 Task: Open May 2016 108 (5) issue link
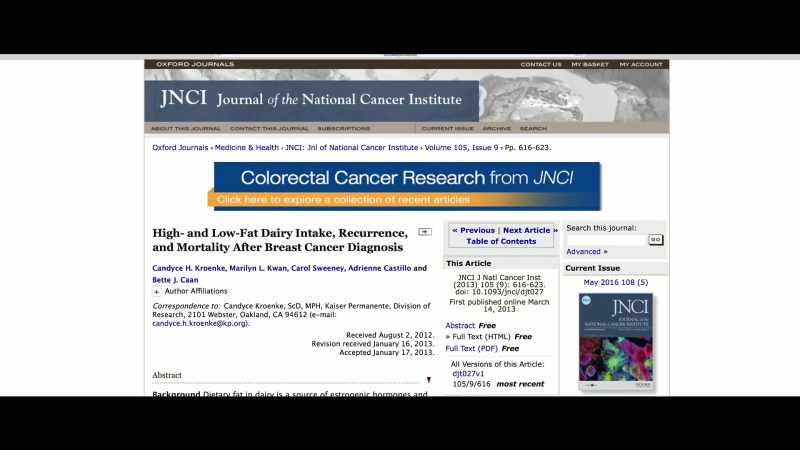(615, 282)
